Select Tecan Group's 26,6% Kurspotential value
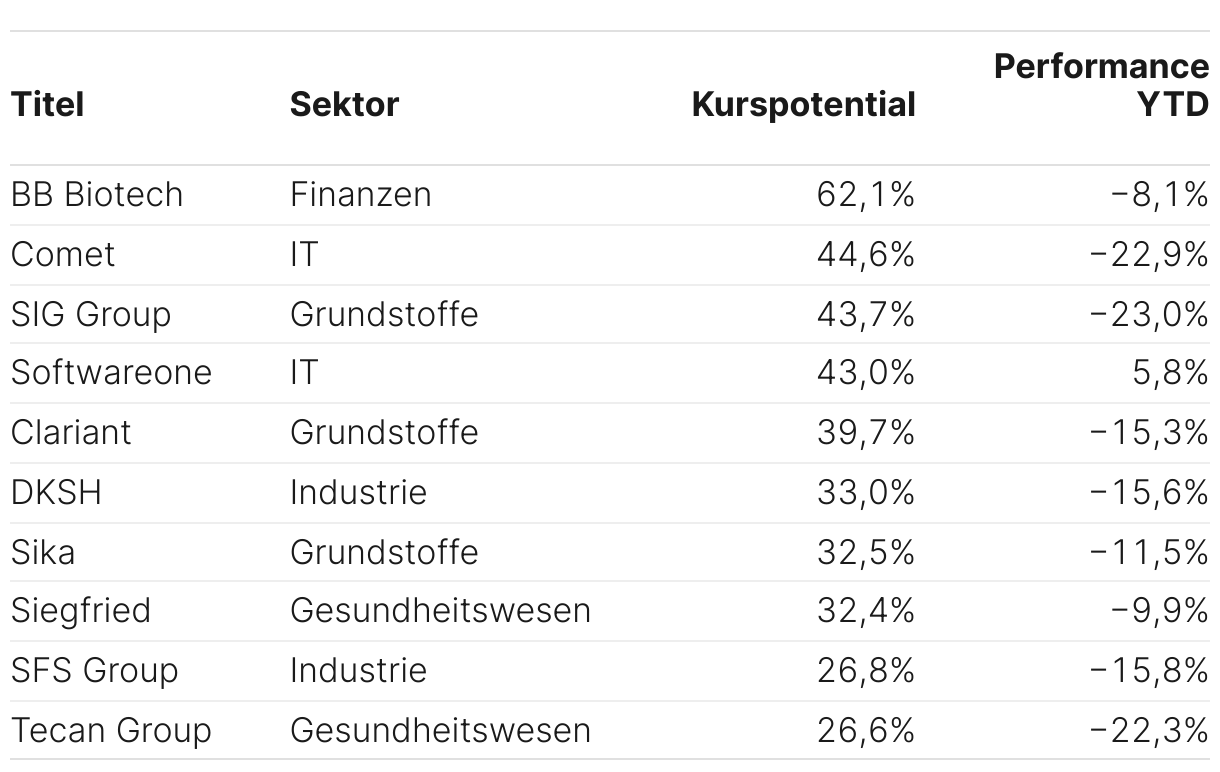This screenshot has width=1220, height=772. tap(865, 730)
